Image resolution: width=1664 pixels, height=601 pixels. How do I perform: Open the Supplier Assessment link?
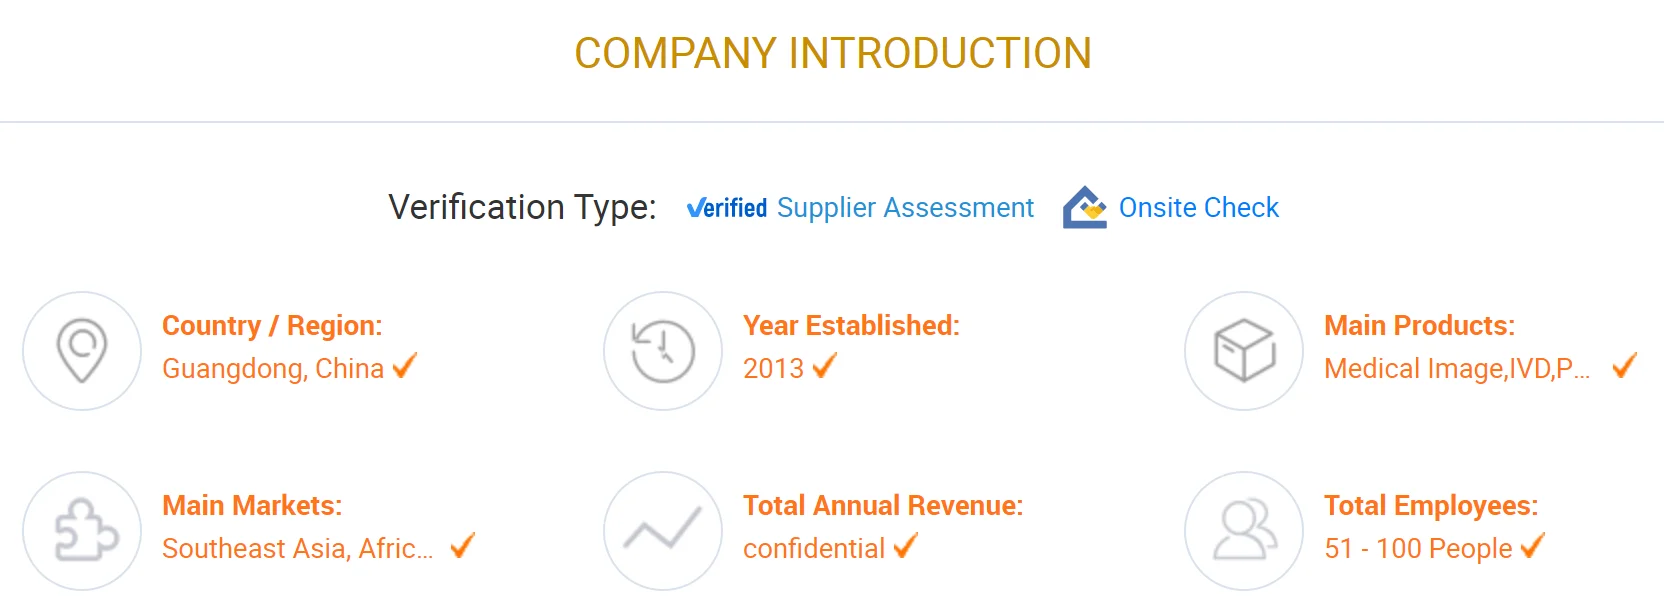point(905,208)
